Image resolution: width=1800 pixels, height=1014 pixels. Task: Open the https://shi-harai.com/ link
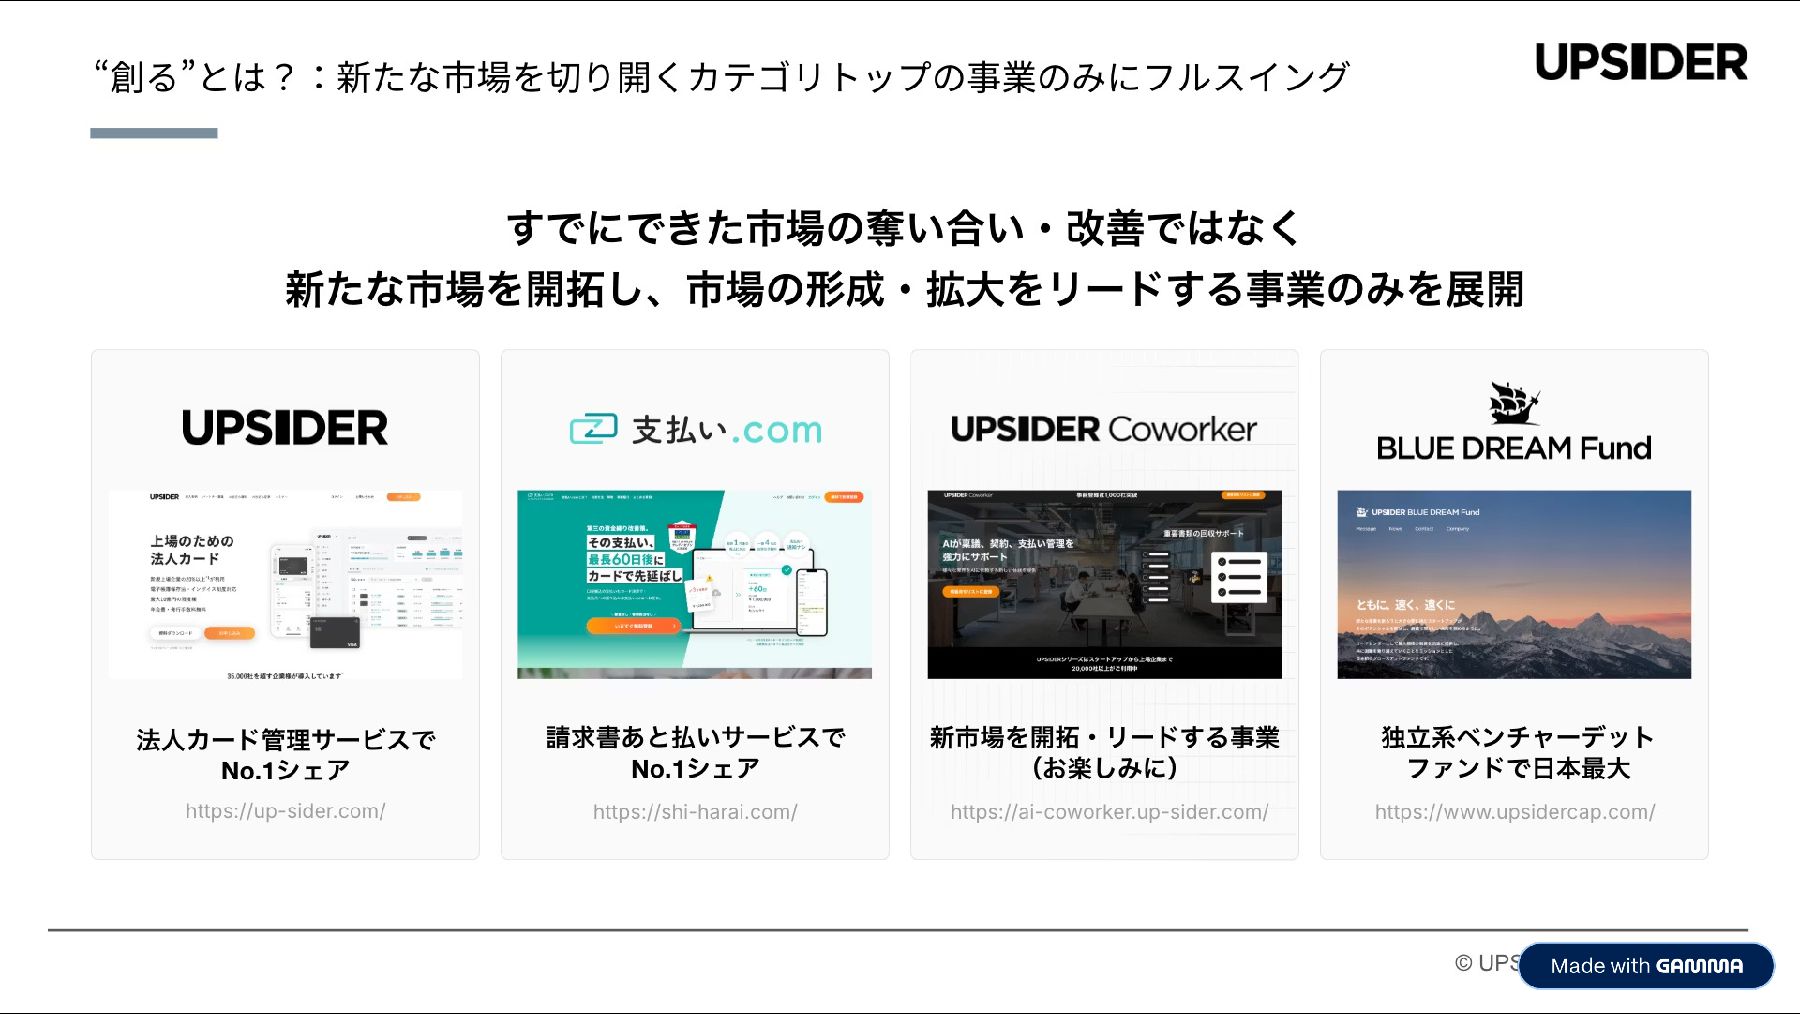695,812
